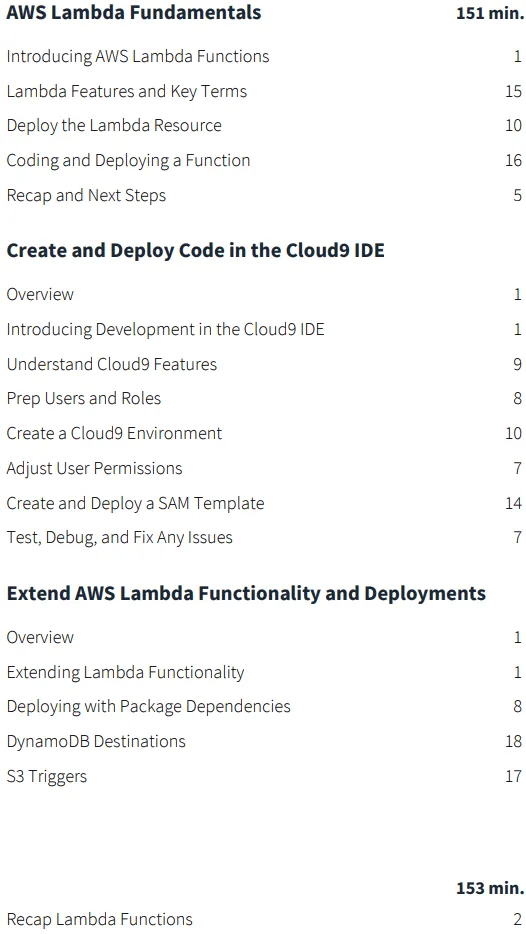Click Create and Deploy Code in Cloud9 heading
This screenshot has height=934, width=526.
pyautogui.click(x=195, y=250)
